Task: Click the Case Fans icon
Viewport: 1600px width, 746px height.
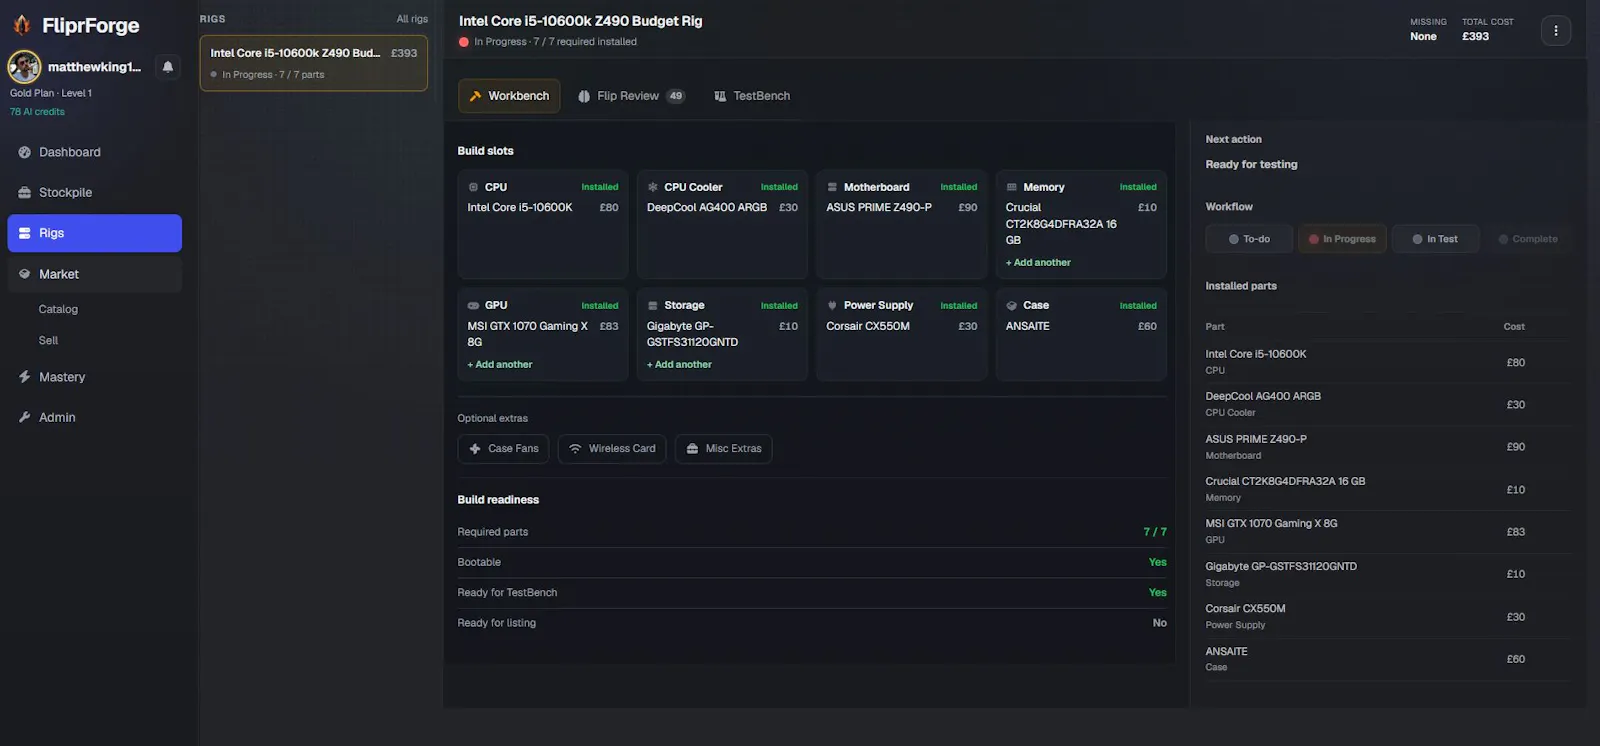Action: coord(475,449)
